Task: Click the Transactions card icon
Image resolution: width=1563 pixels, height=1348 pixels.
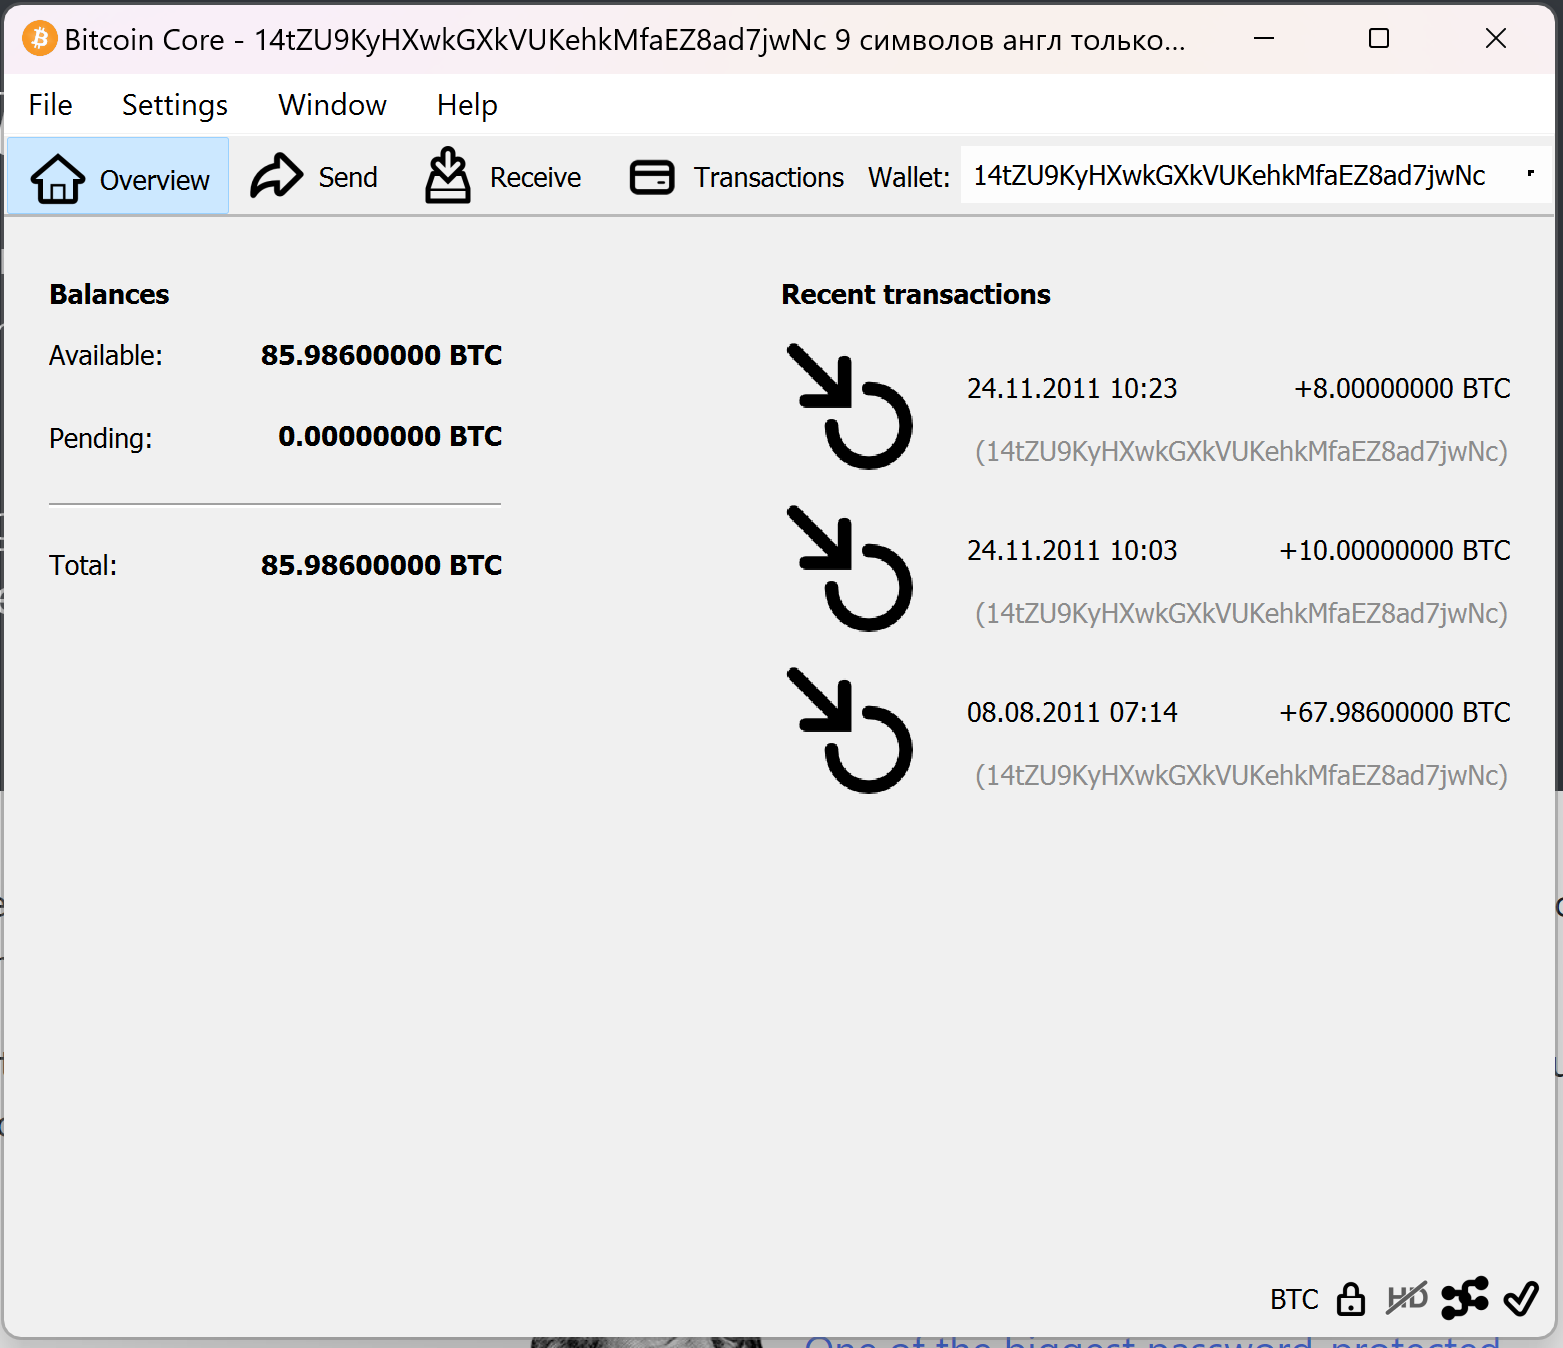Action: pos(652,177)
